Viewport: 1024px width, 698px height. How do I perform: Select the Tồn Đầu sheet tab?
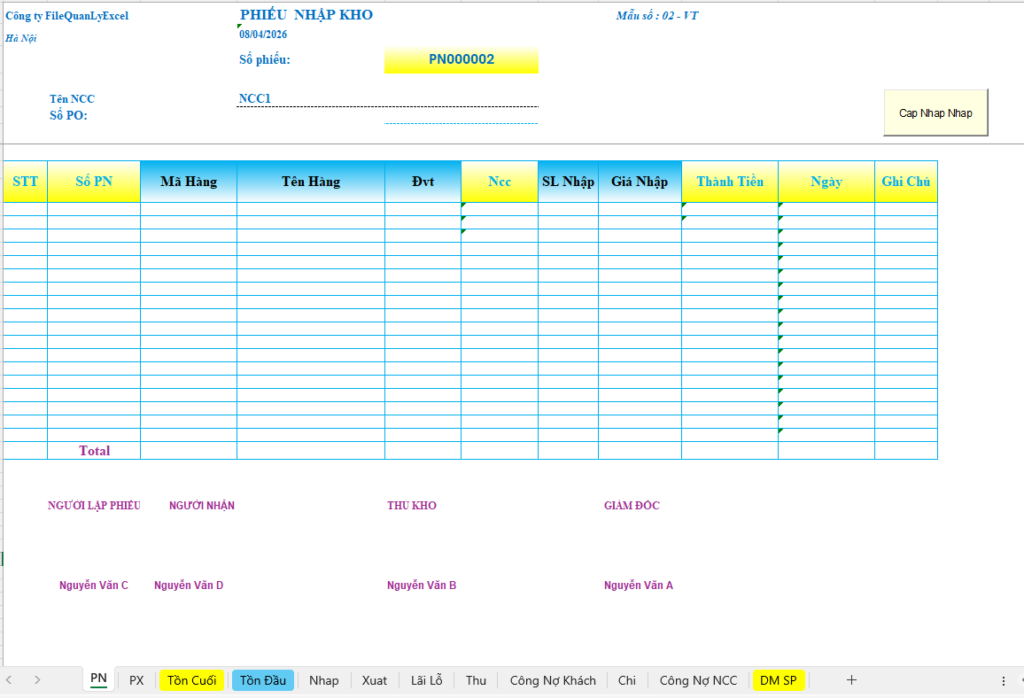pyautogui.click(x=263, y=680)
